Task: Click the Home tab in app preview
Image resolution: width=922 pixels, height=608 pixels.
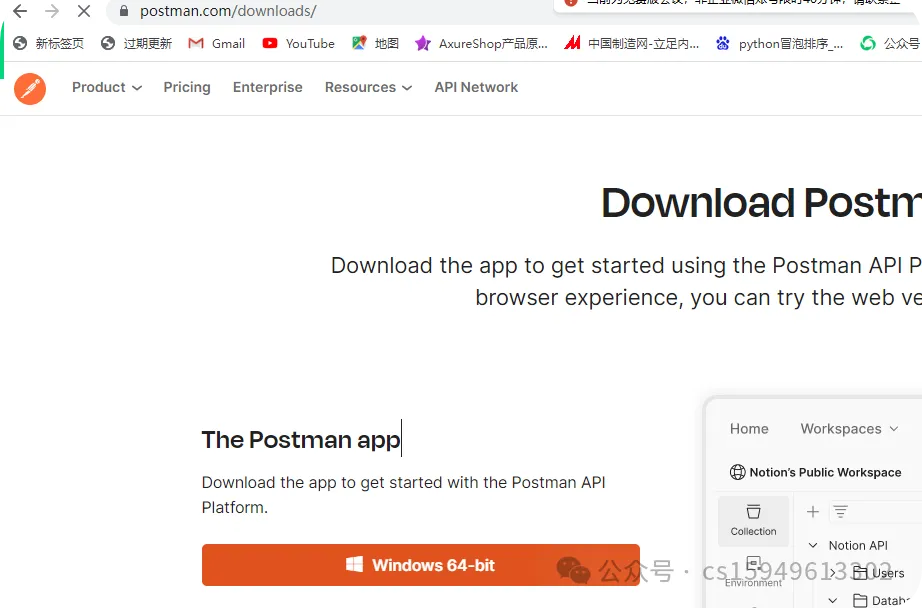Action: (749, 429)
